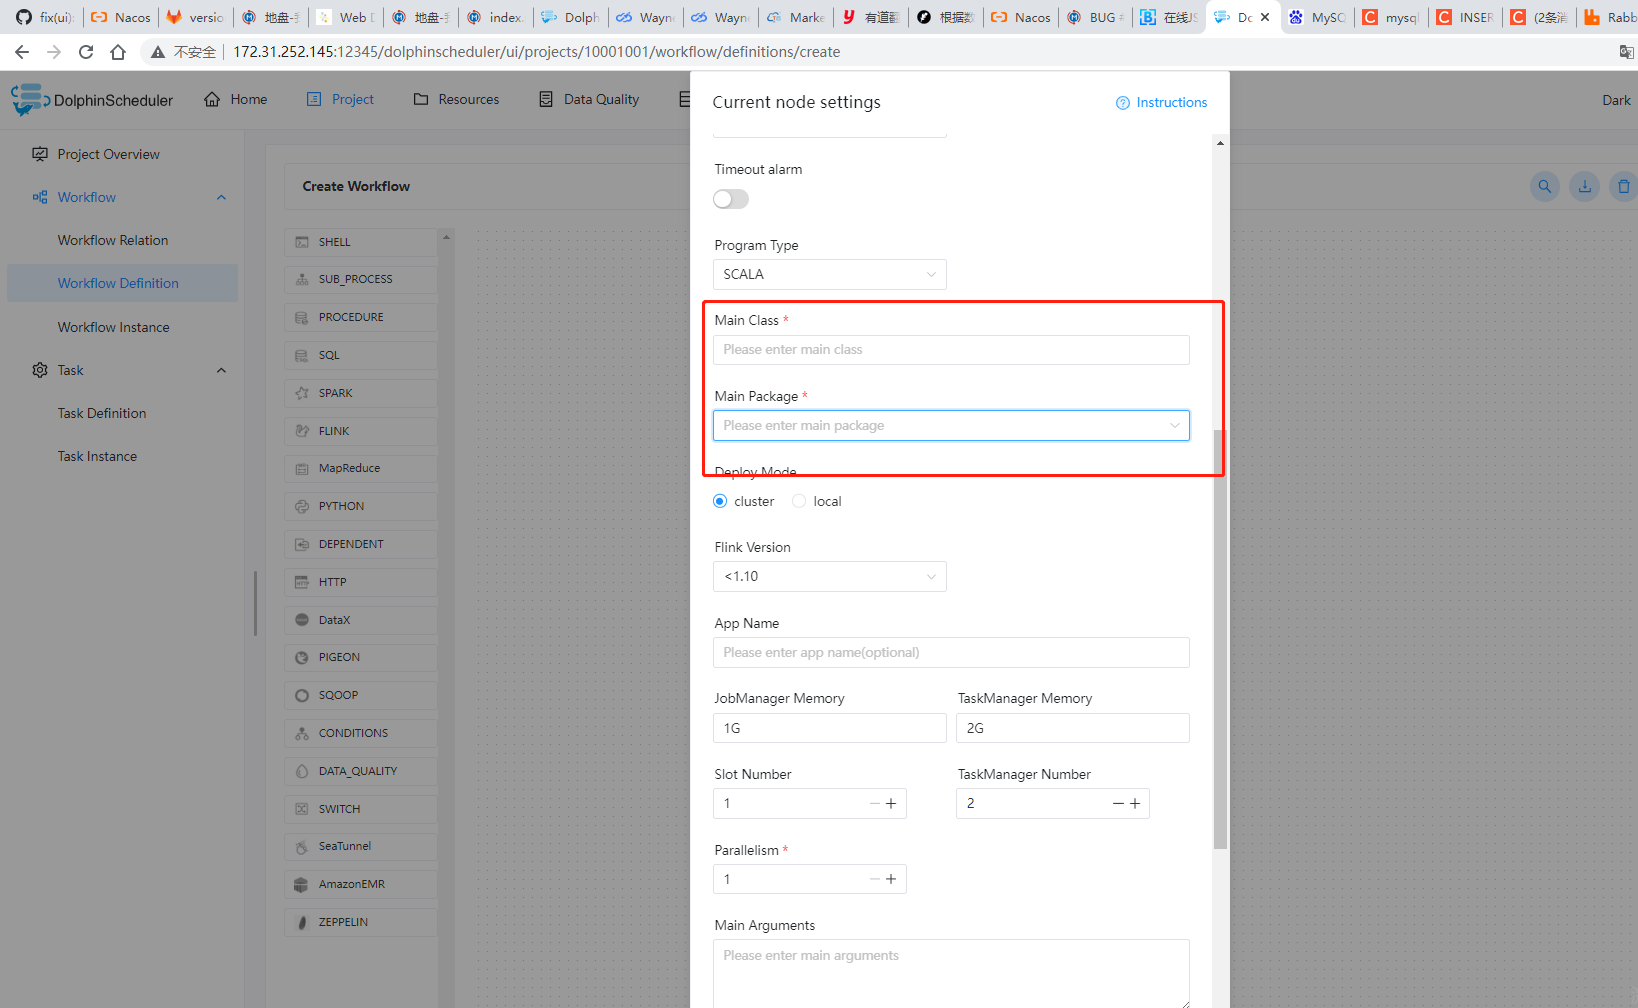The height and width of the screenshot is (1008, 1638).
Task: Increase TaskManager Number with the plus stepper
Action: [1135, 803]
